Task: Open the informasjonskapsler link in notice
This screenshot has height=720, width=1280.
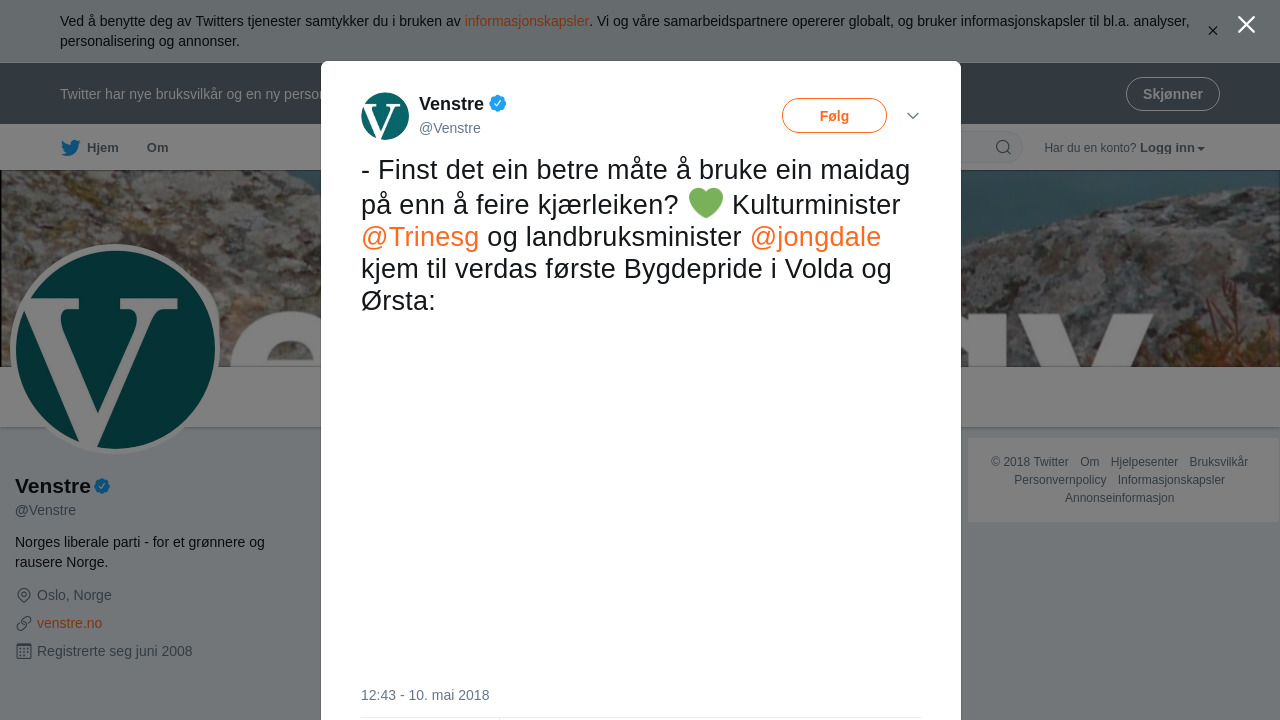Action: (x=527, y=21)
